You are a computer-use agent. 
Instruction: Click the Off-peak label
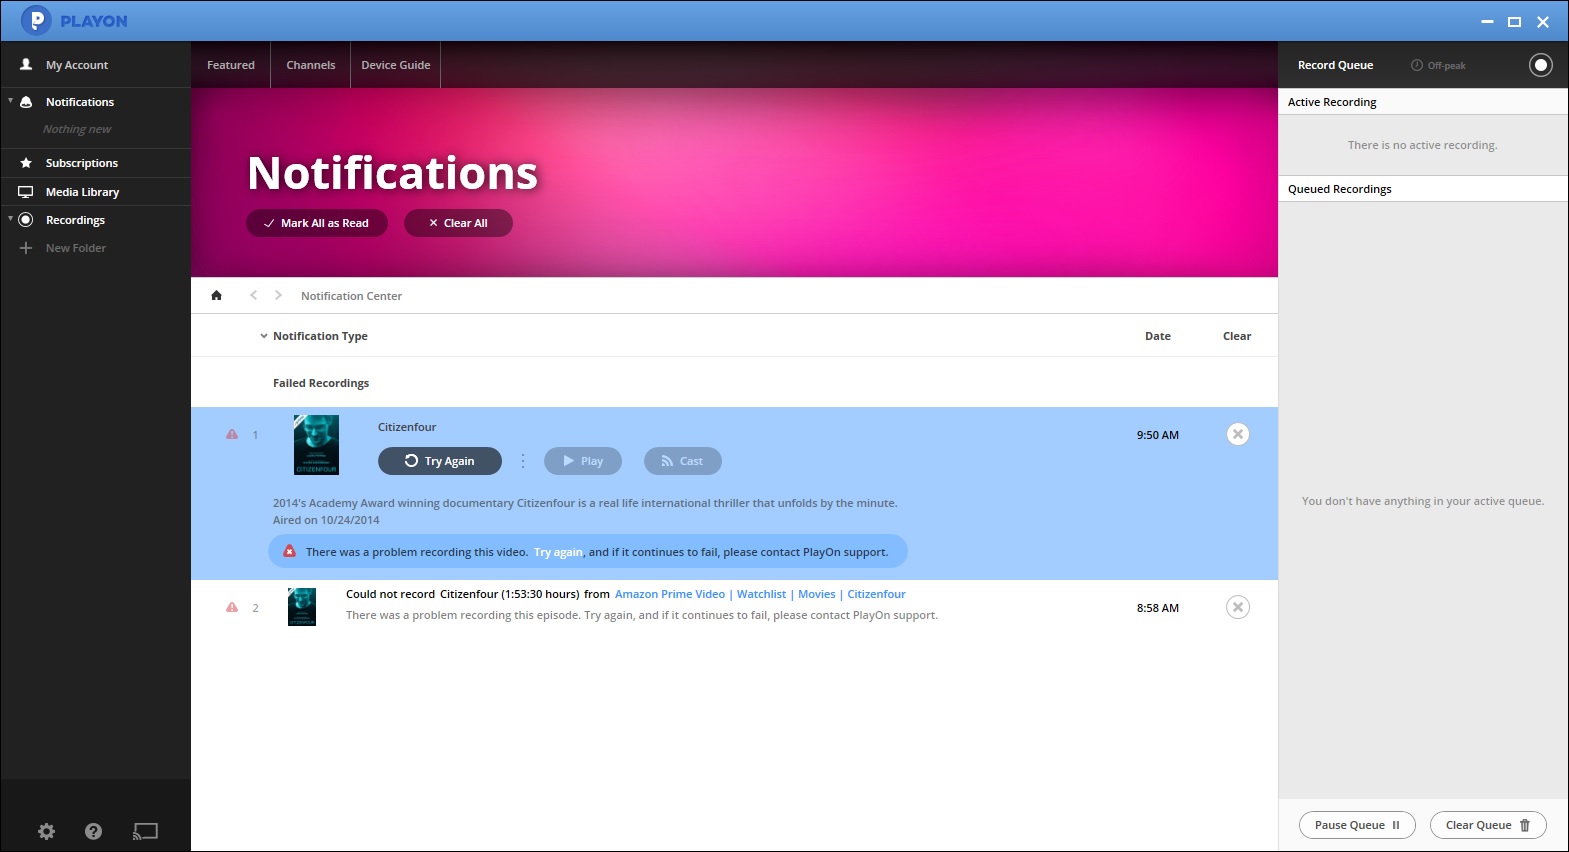[x=1447, y=66]
